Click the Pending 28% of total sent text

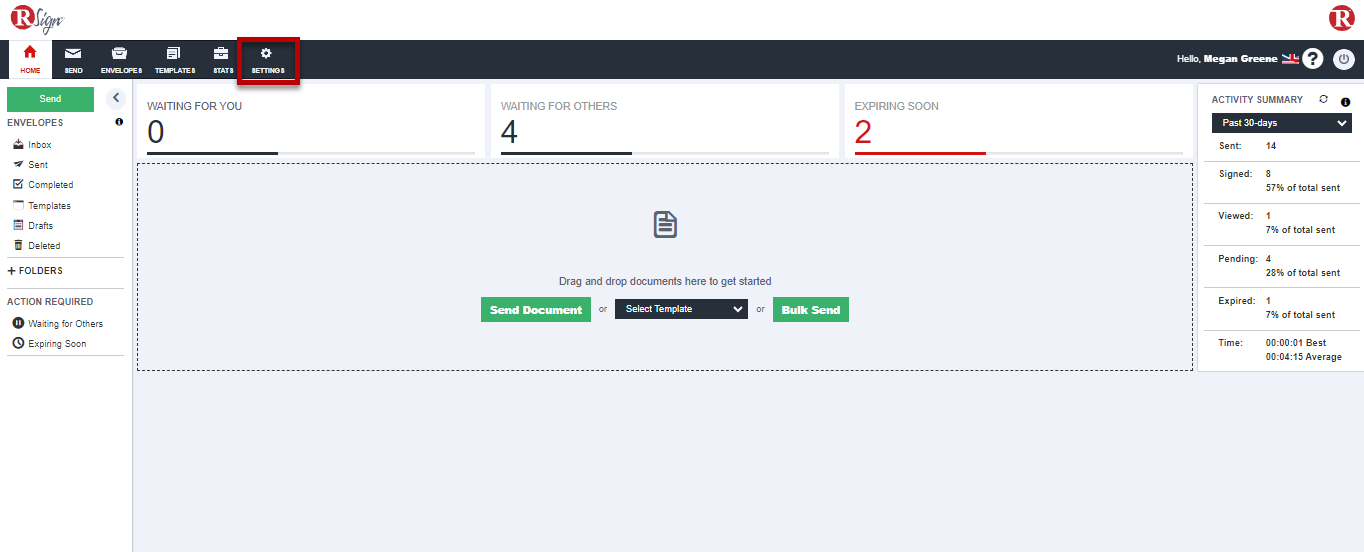(x=1303, y=273)
